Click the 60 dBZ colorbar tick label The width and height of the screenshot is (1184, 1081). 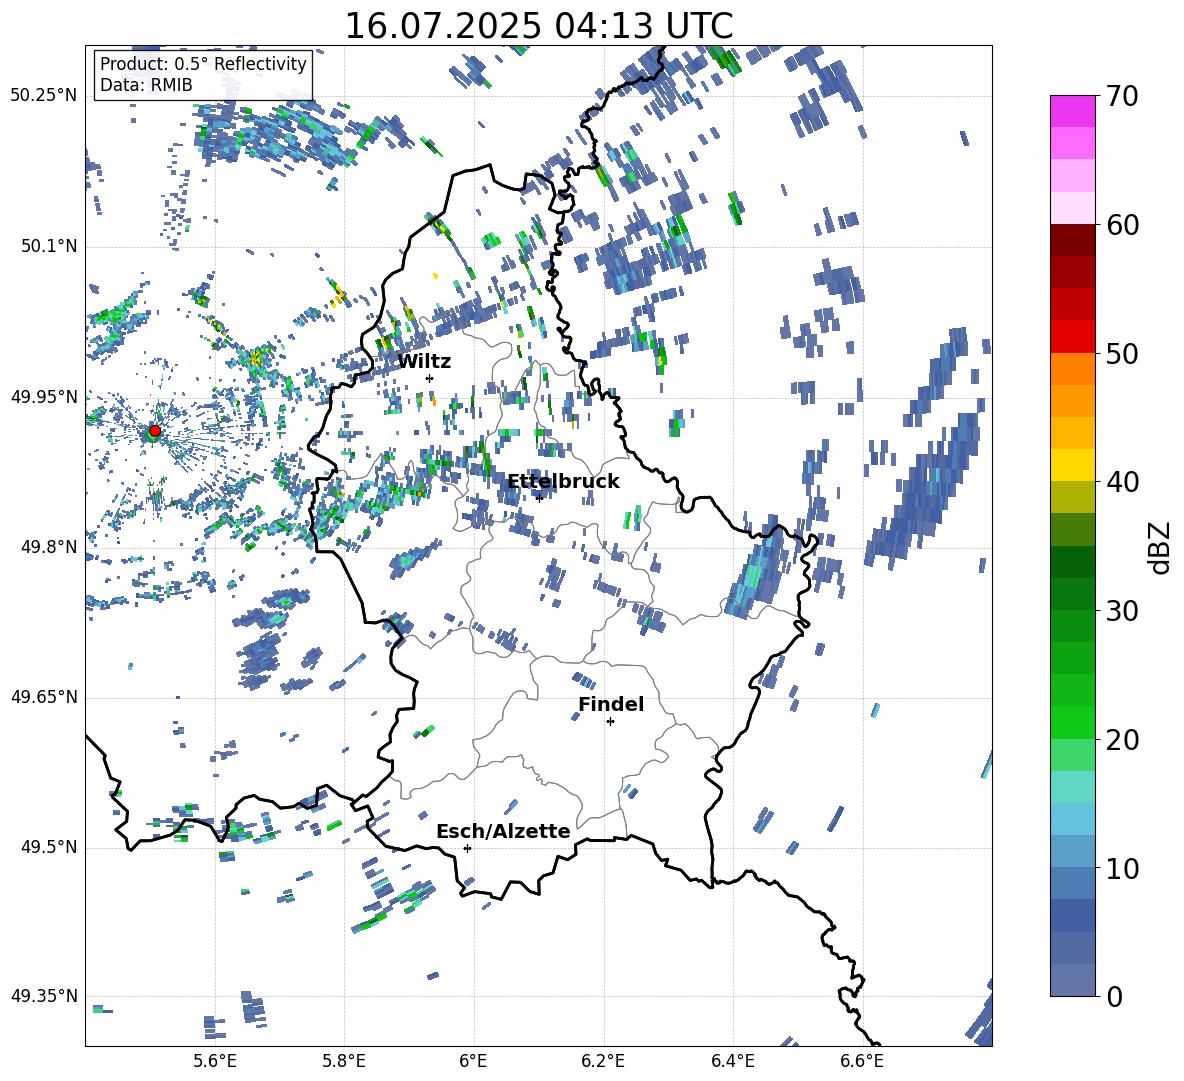[x=1122, y=225]
